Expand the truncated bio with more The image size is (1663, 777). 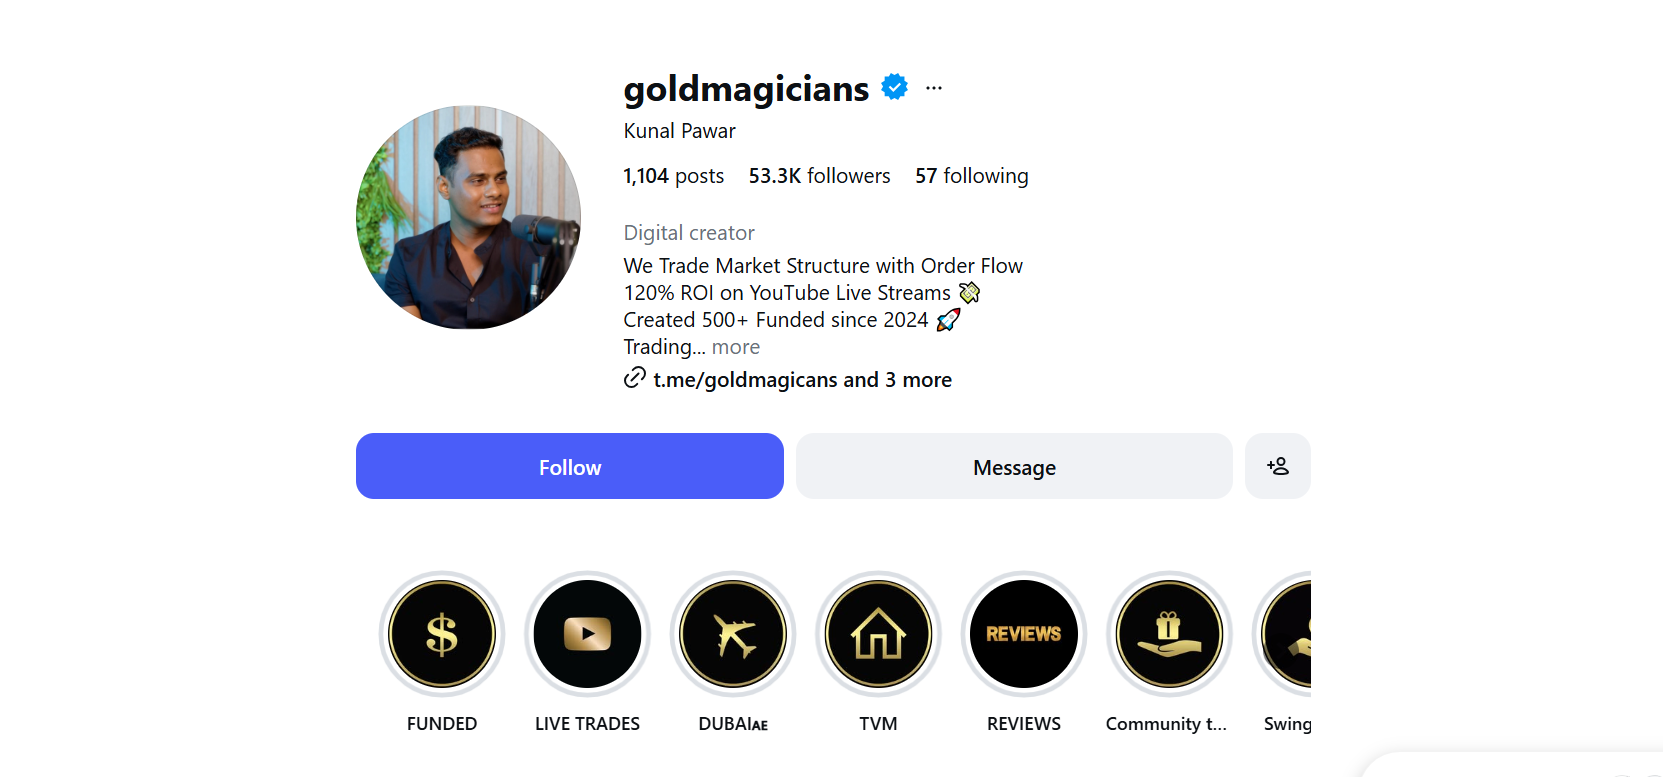pyautogui.click(x=736, y=347)
